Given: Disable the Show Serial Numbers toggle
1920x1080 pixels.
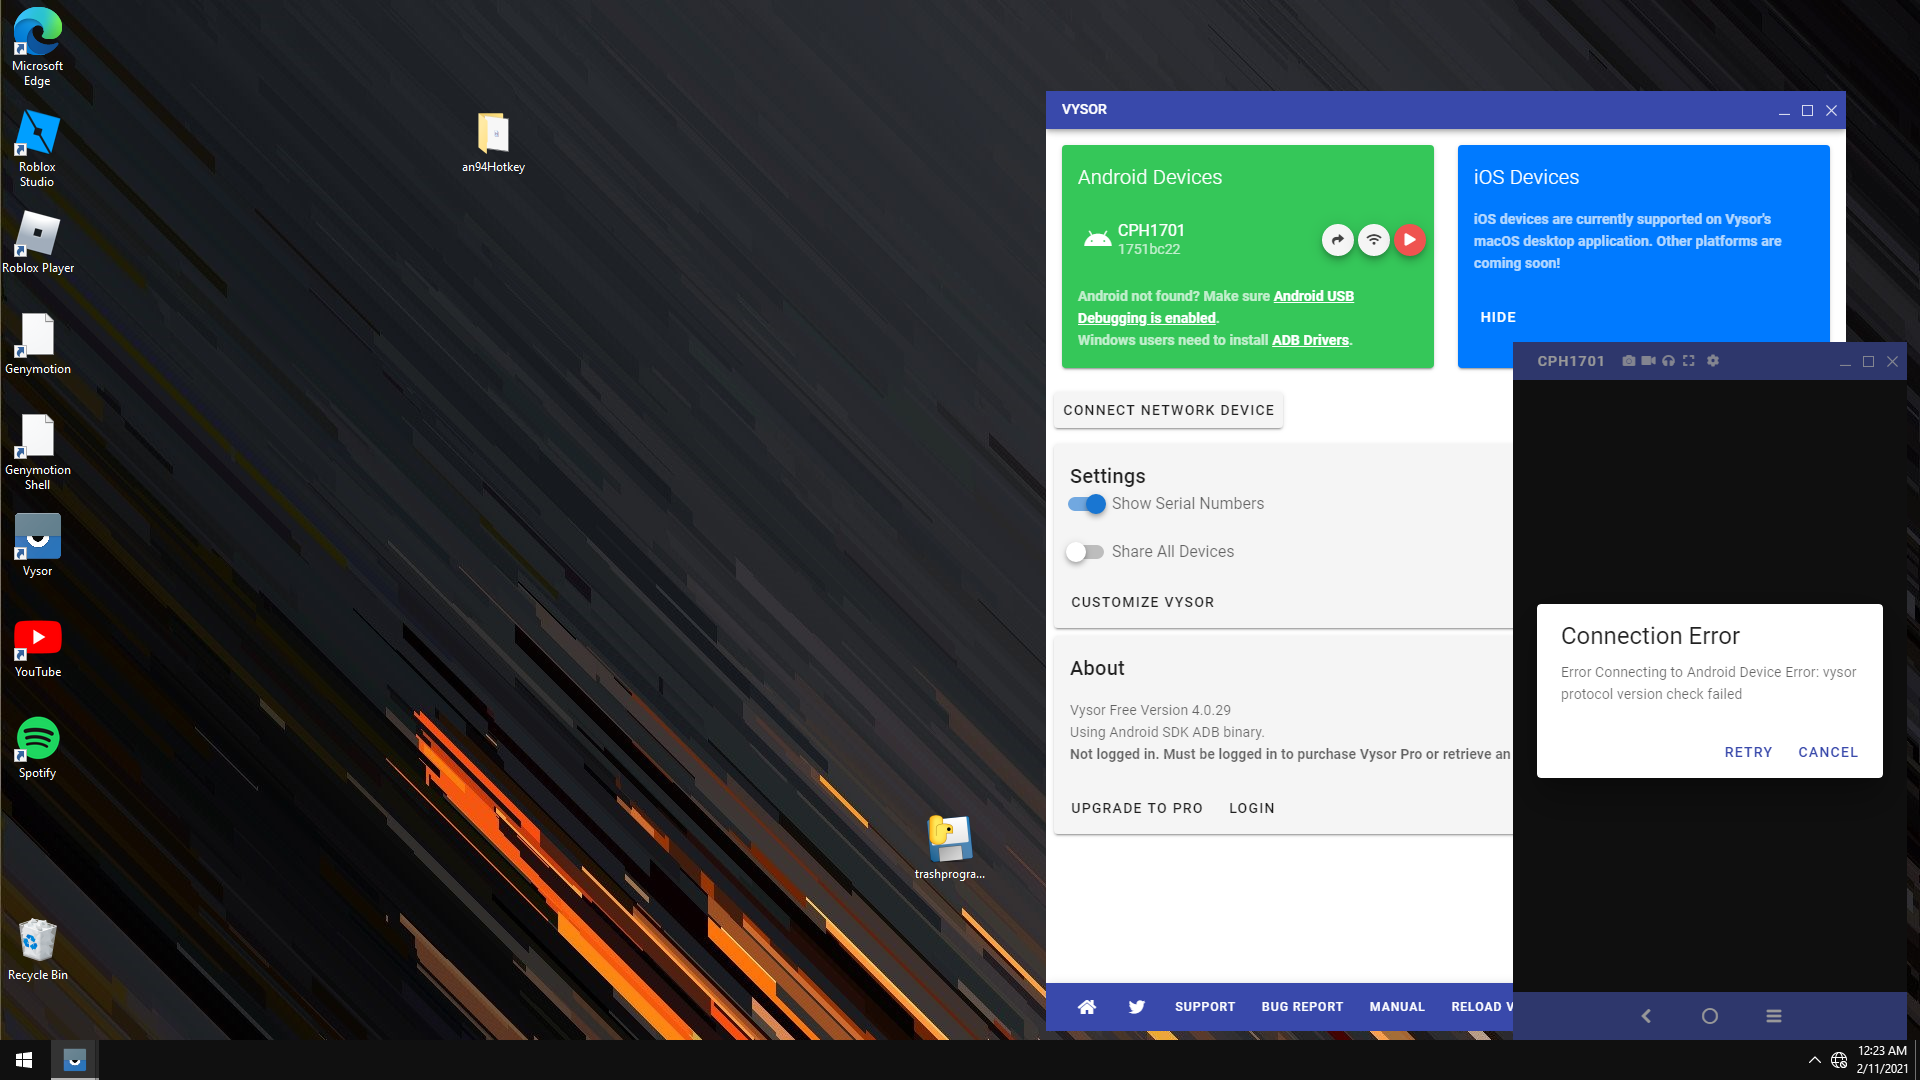Looking at the screenshot, I should click(1087, 504).
